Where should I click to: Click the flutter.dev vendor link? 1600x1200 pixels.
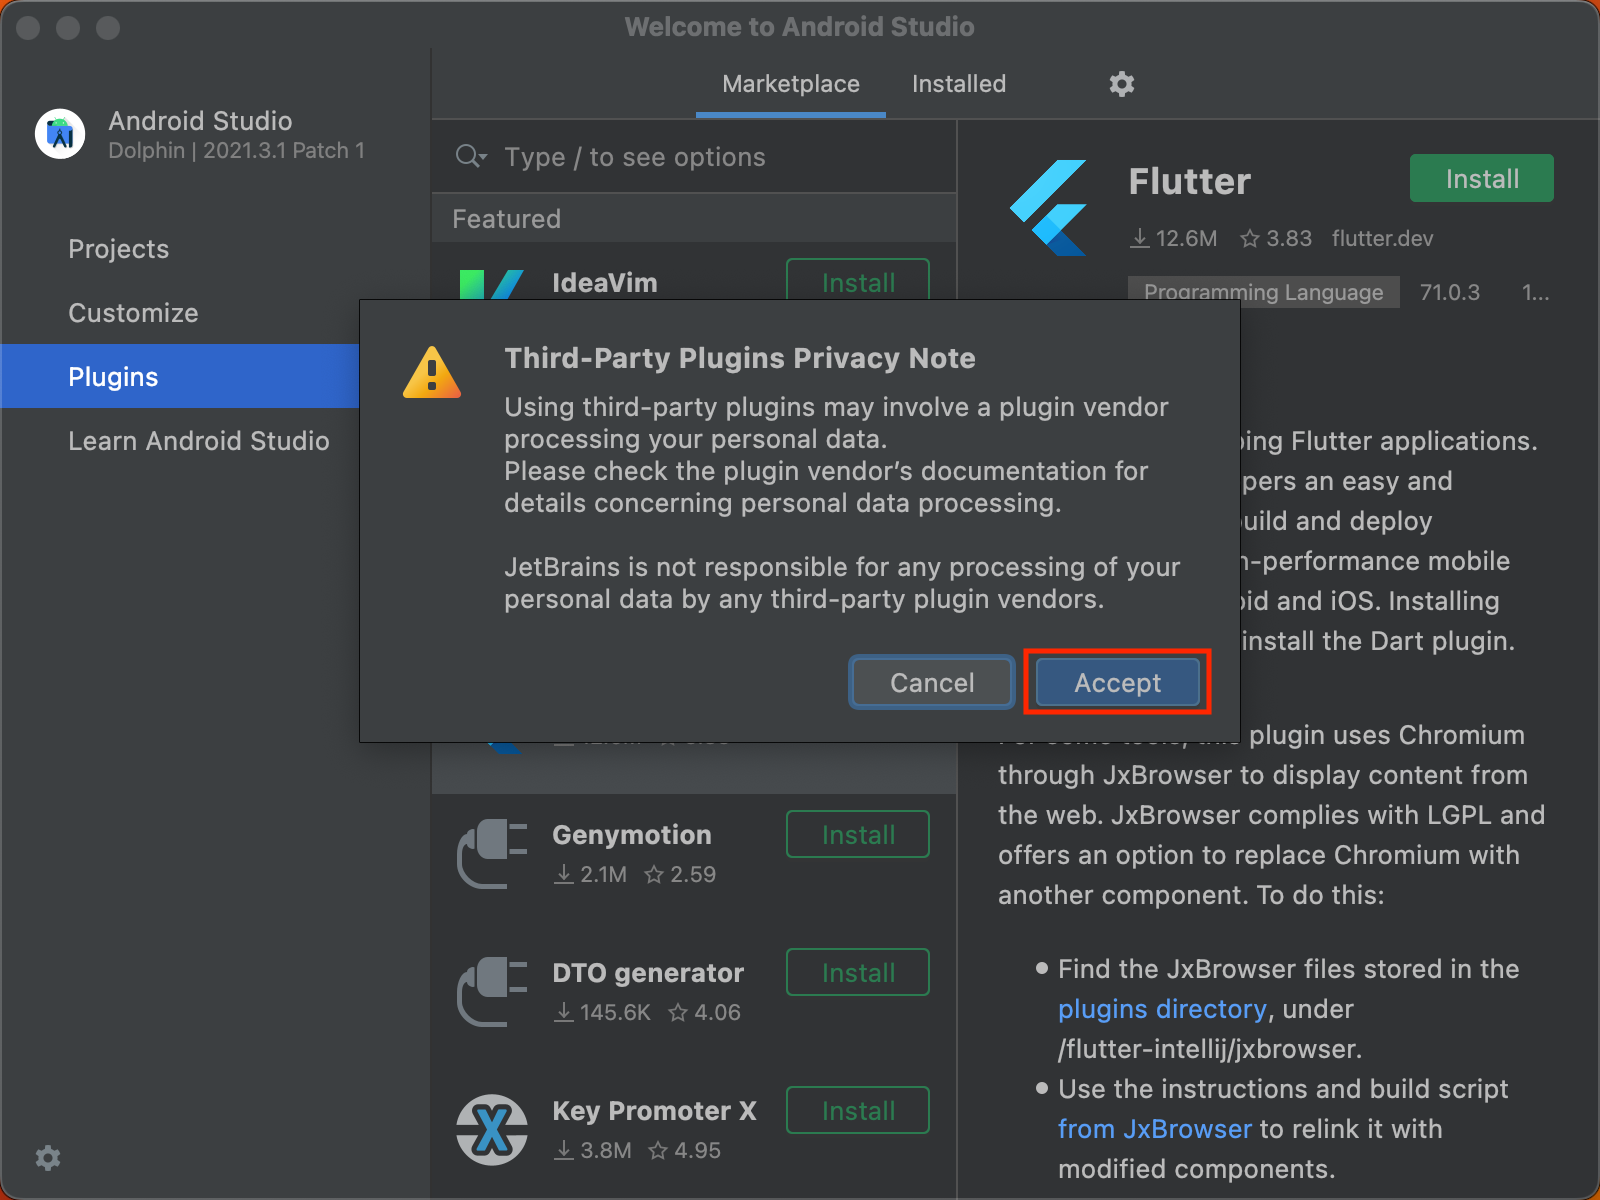point(1382,238)
